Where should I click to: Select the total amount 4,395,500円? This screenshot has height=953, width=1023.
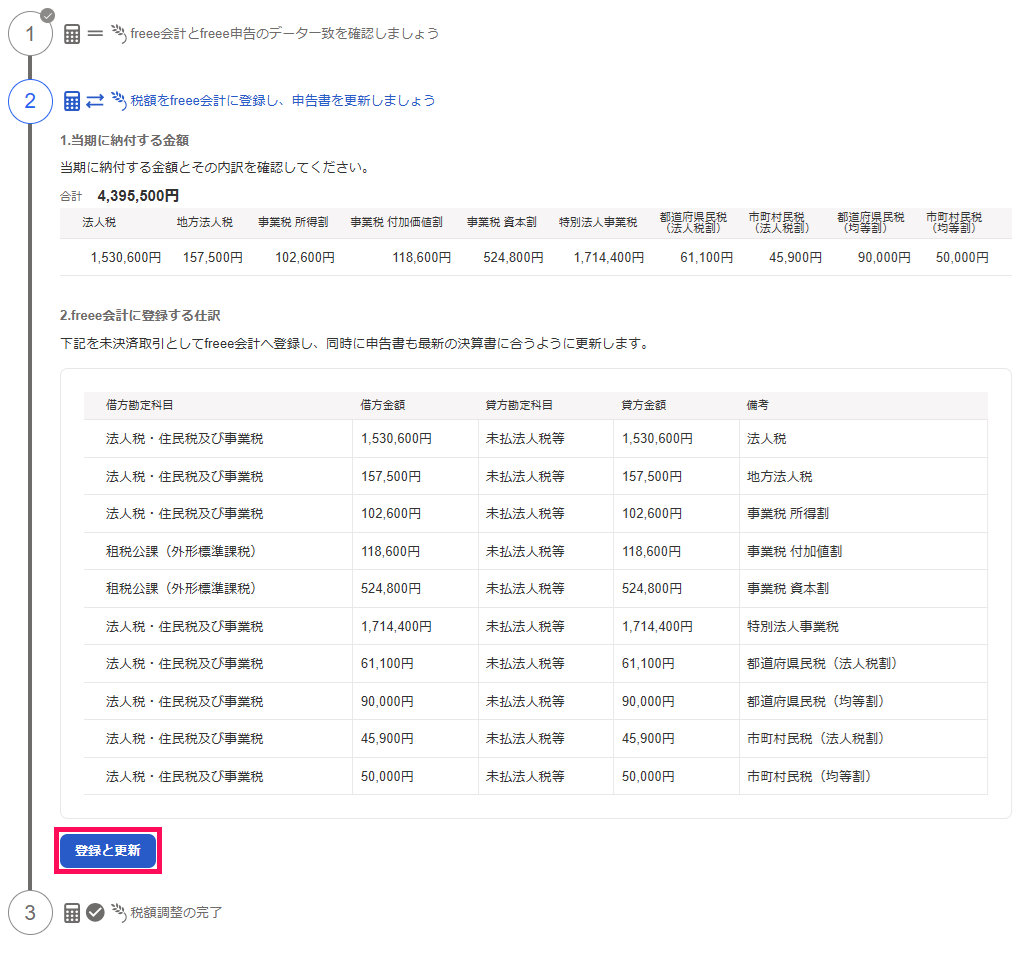click(x=138, y=196)
